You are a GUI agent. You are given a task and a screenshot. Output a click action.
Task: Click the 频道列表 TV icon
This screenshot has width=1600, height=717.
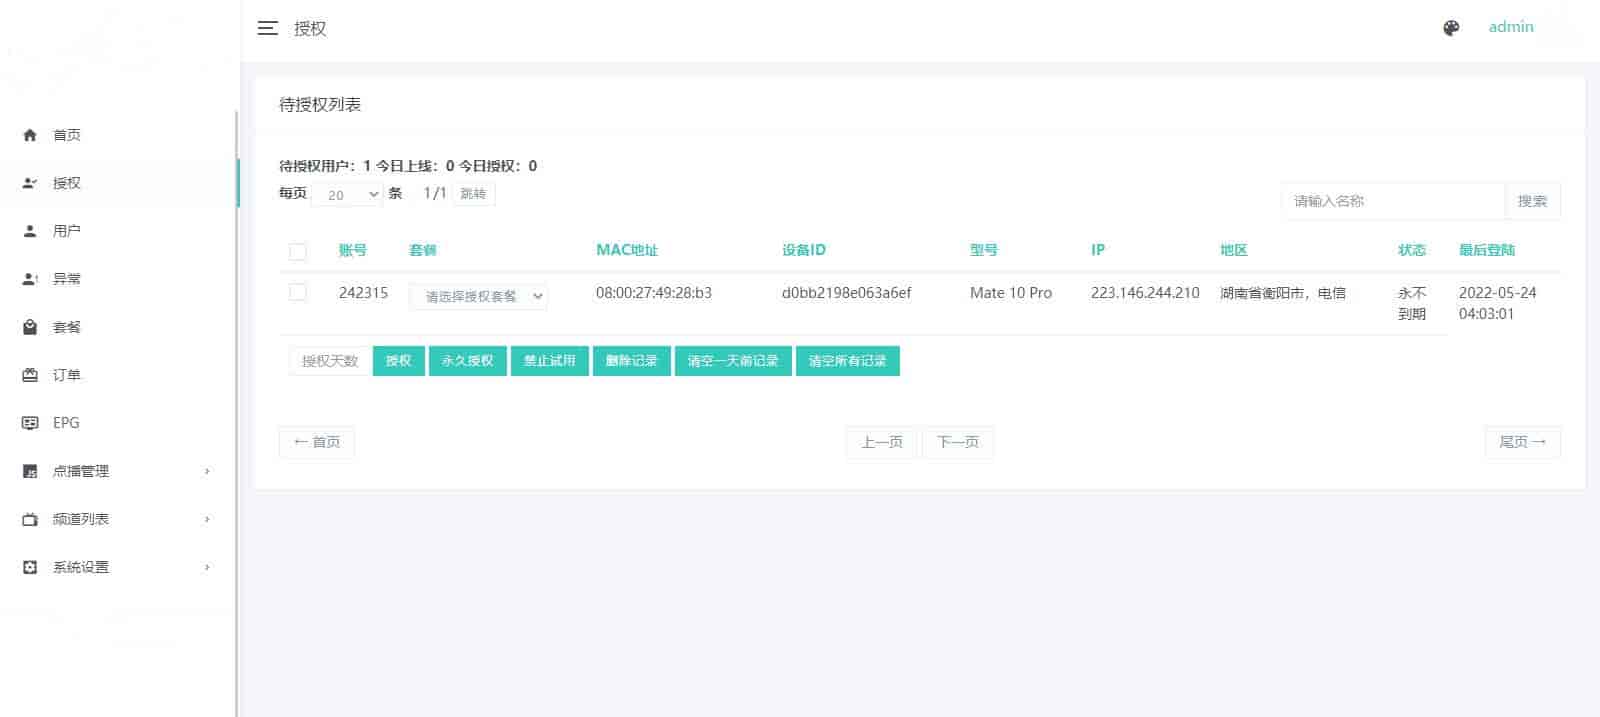click(x=30, y=519)
